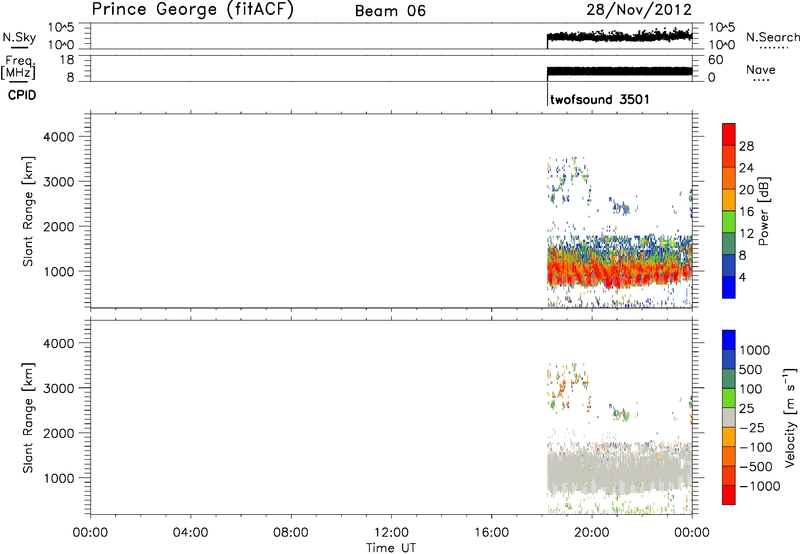Click the 'Slant Range [km]' label of the velocity panel

[x=28, y=418]
